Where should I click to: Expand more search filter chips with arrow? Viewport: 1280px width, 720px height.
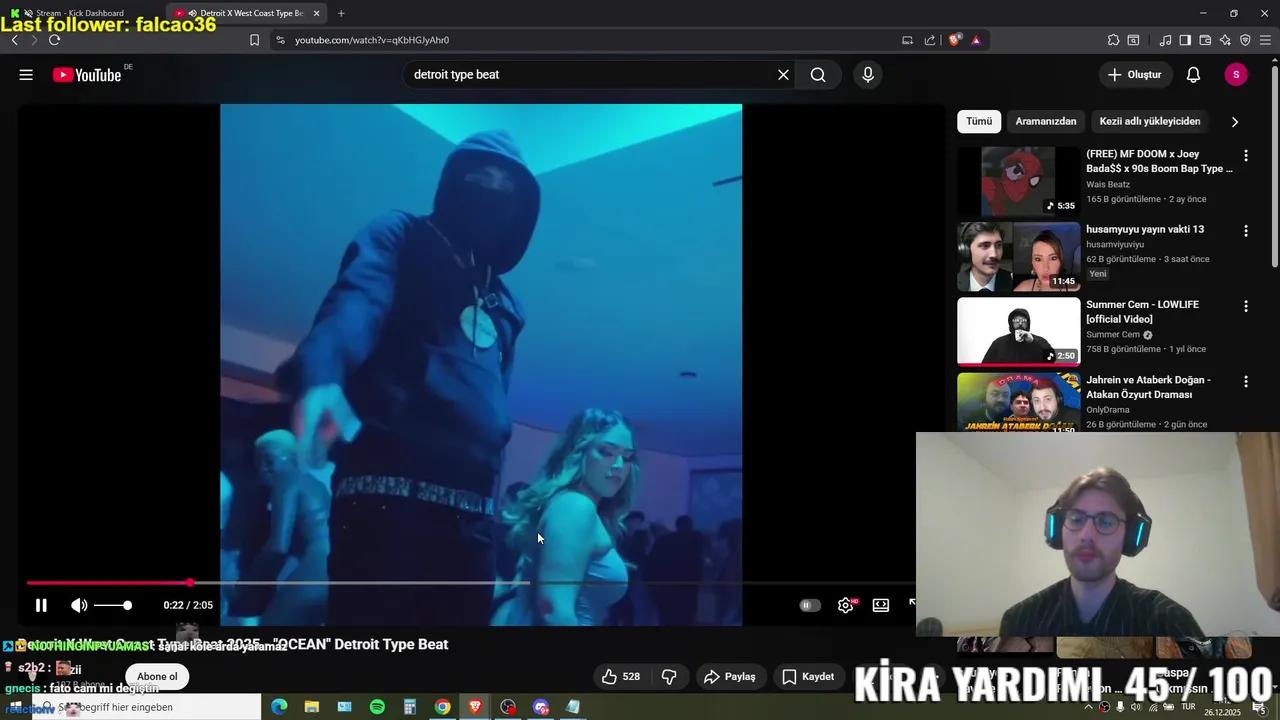coord(1235,121)
